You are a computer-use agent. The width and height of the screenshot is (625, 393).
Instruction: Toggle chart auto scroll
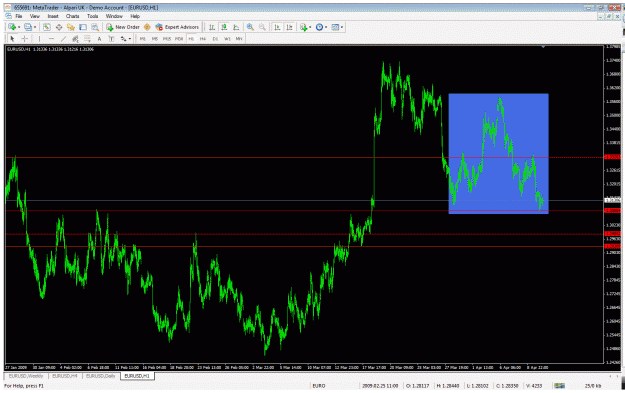click(277, 27)
